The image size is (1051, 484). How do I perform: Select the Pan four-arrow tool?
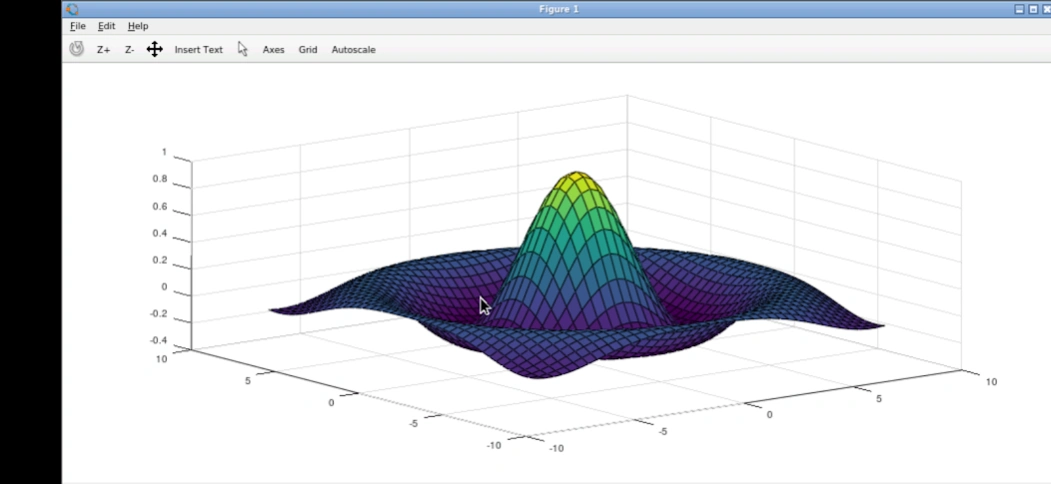point(154,49)
